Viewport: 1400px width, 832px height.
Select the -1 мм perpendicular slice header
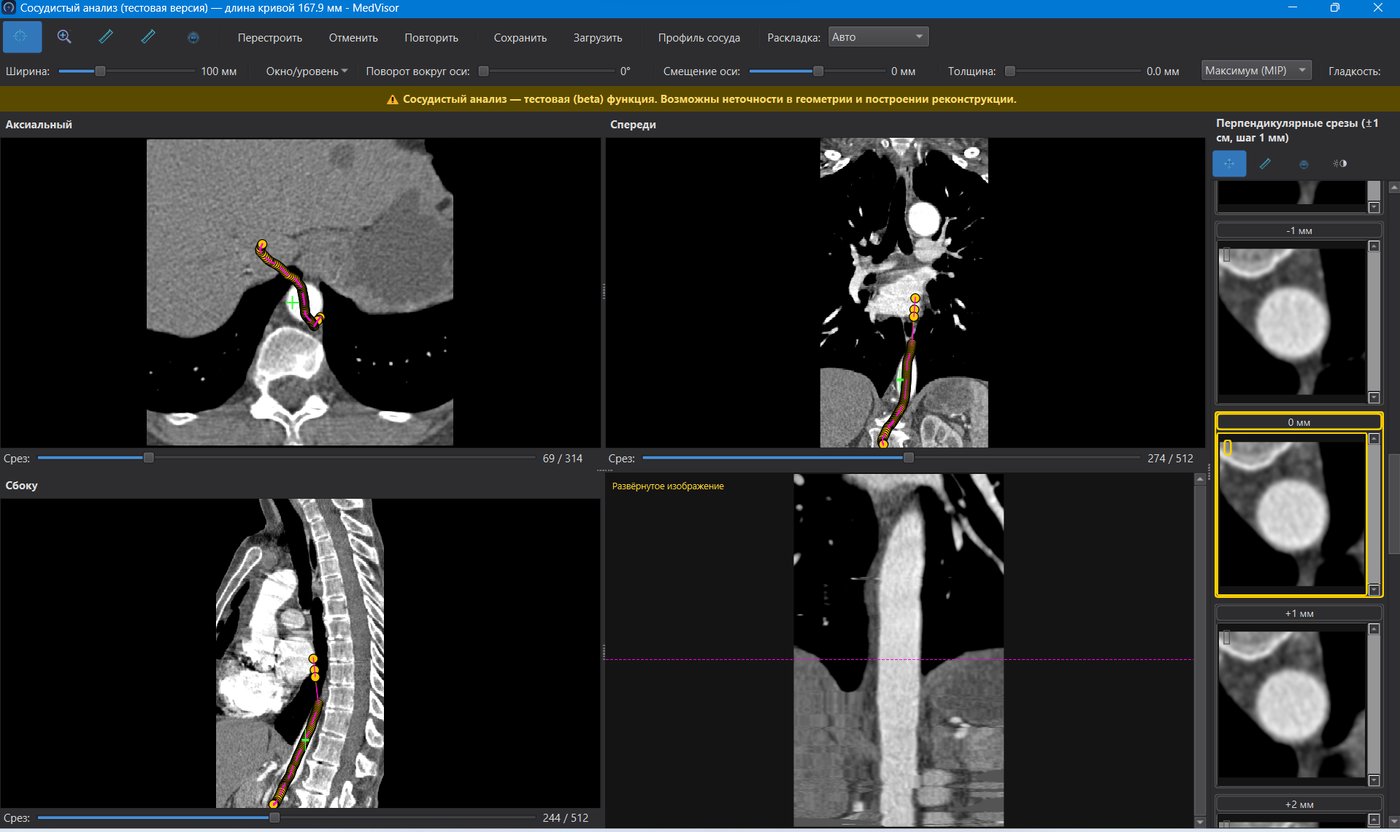(x=1298, y=230)
